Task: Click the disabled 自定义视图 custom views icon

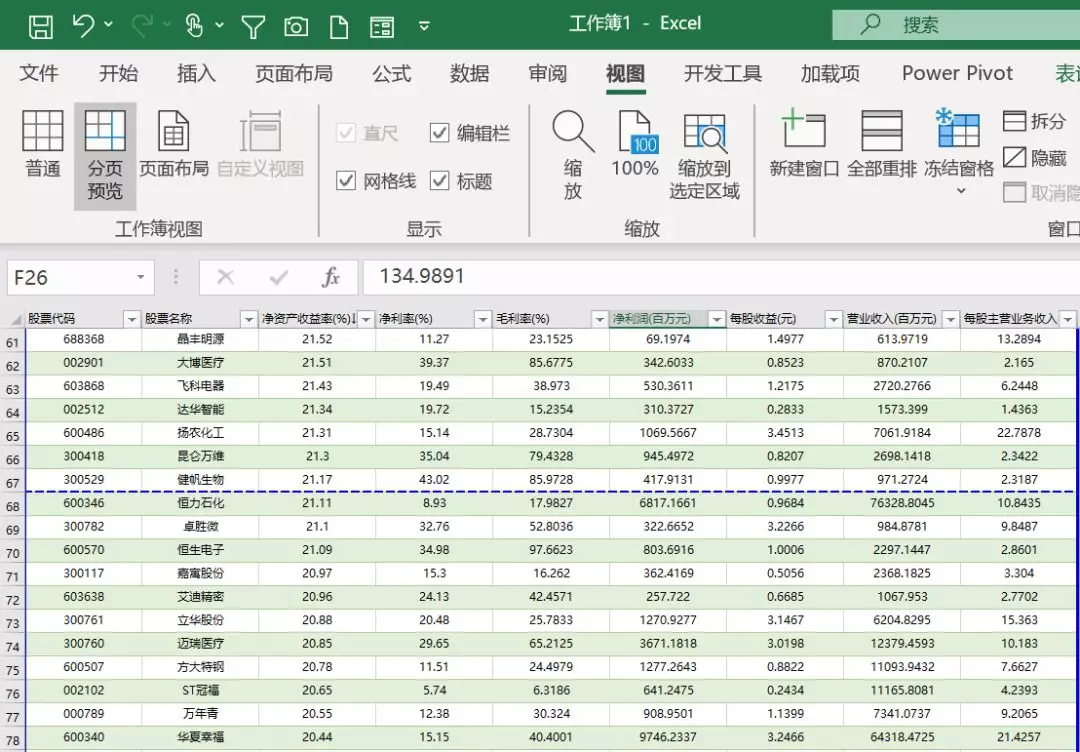Action: click(x=260, y=145)
